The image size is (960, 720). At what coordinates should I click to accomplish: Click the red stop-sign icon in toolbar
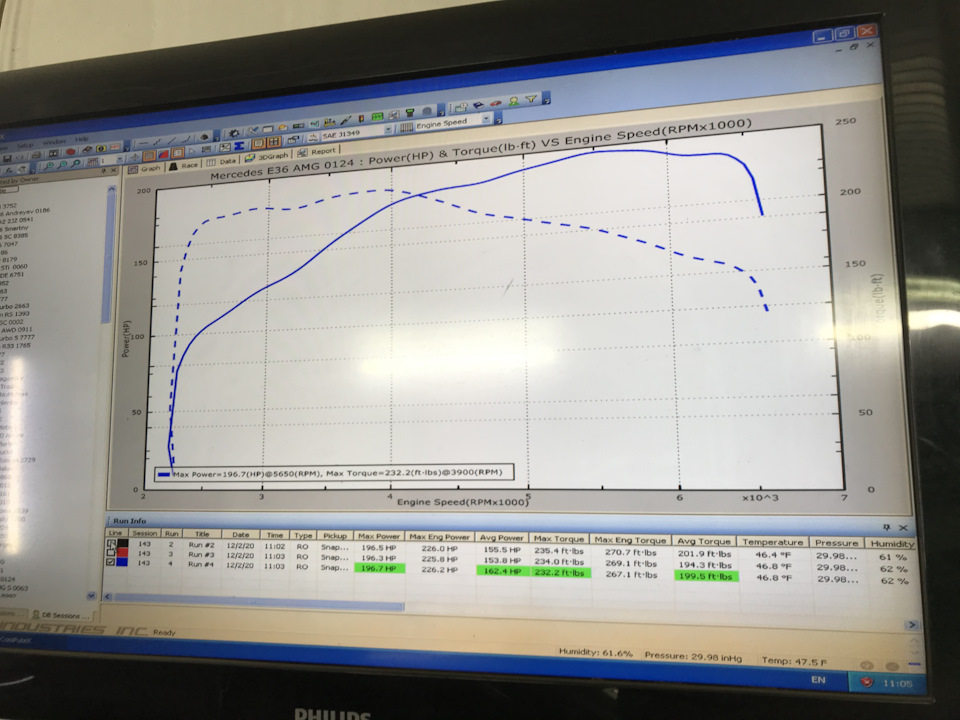(70, 151)
